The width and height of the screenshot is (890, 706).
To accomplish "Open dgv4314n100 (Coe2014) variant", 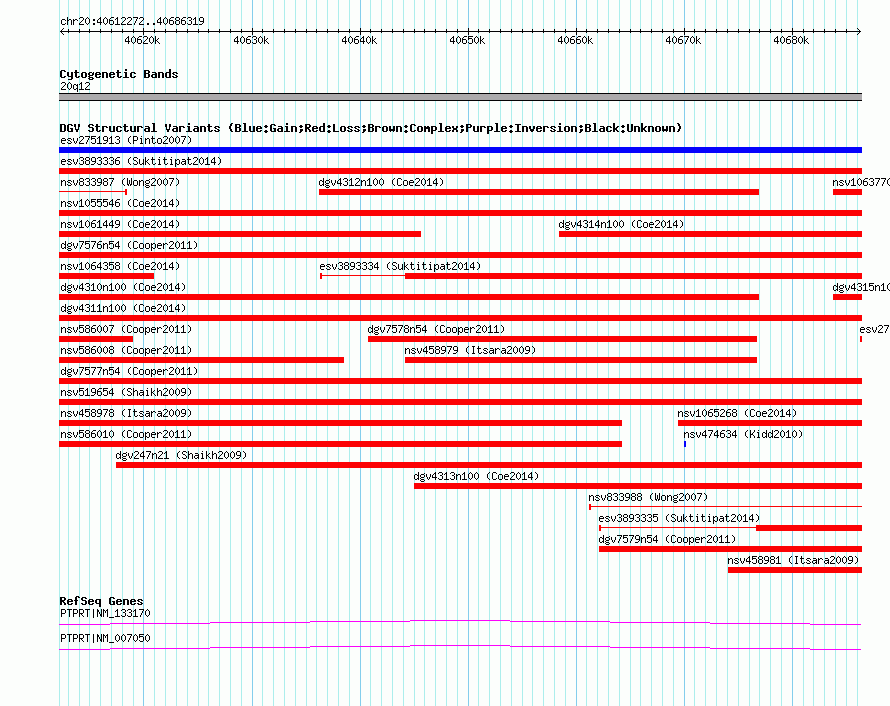I will [621, 224].
